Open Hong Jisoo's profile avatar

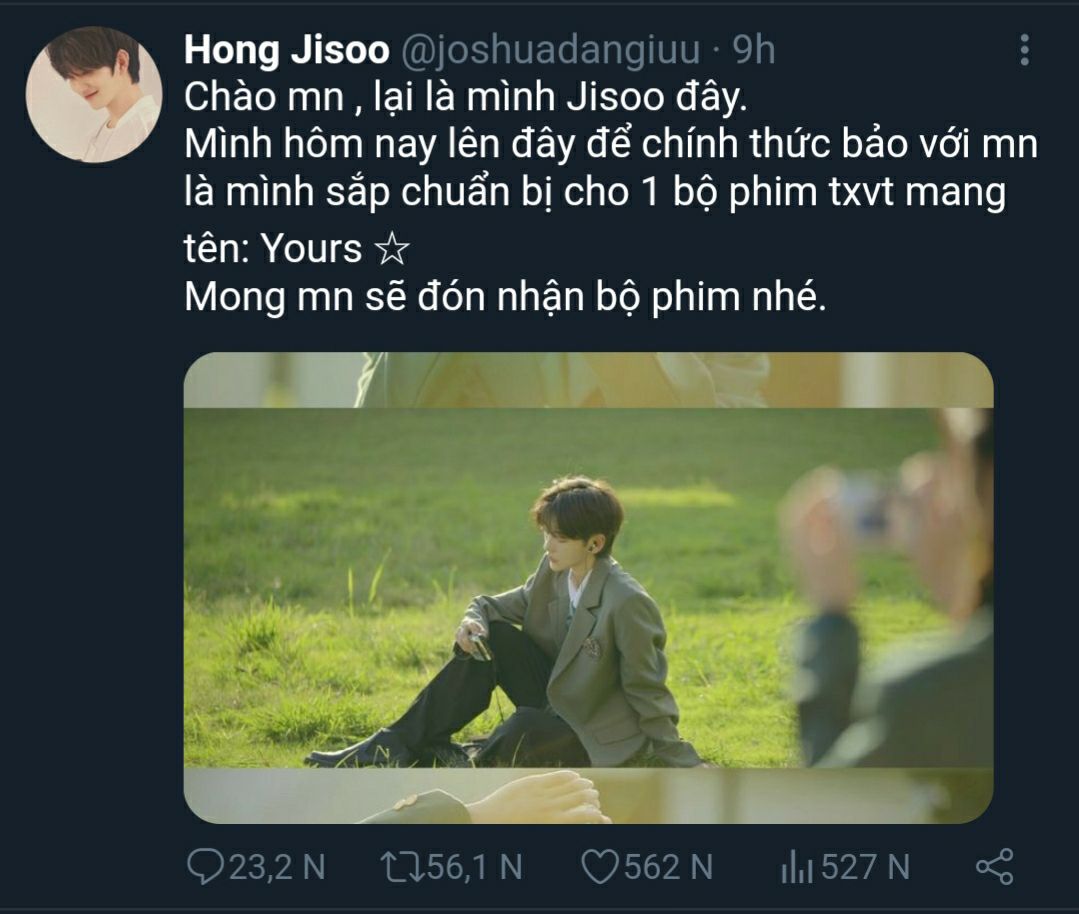[x=94, y=94]
